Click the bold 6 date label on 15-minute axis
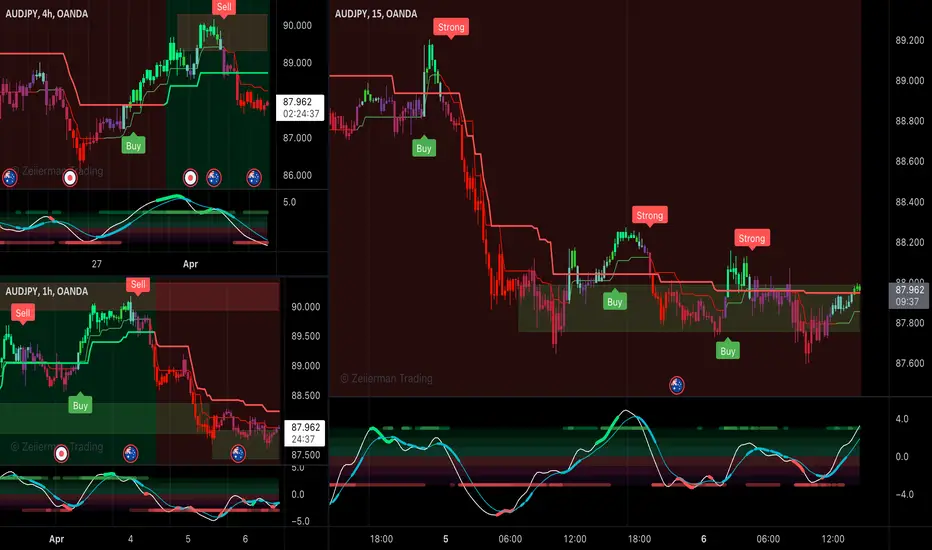The height and width of the screenshot is (550, 932). (x=703, y=539)
